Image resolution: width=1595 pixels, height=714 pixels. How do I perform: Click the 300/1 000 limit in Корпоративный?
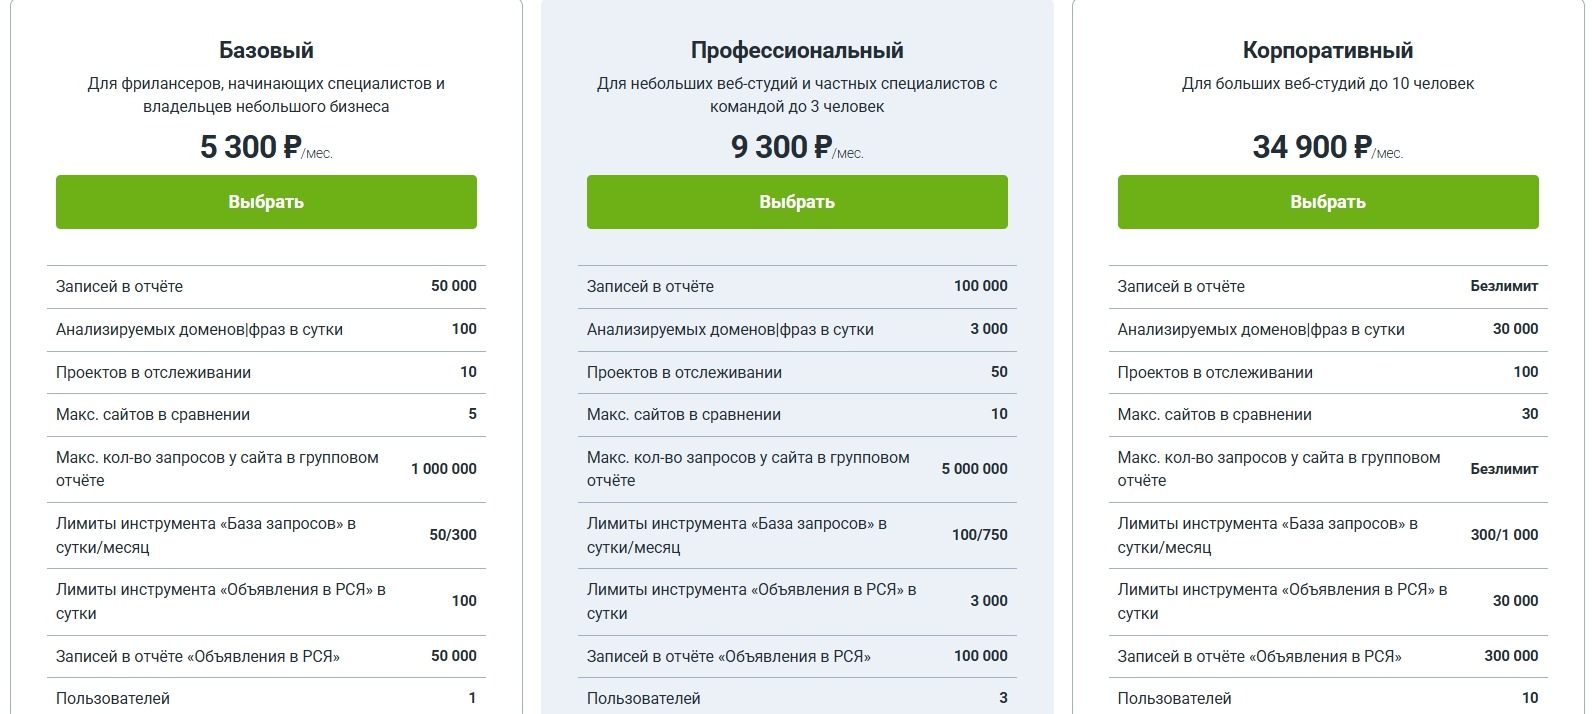click(1504, 535)
